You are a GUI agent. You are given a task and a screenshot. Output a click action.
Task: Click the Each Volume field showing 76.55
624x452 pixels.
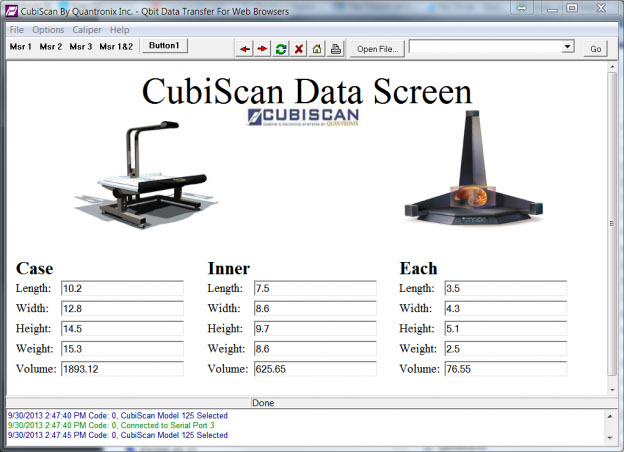point(505,369)
